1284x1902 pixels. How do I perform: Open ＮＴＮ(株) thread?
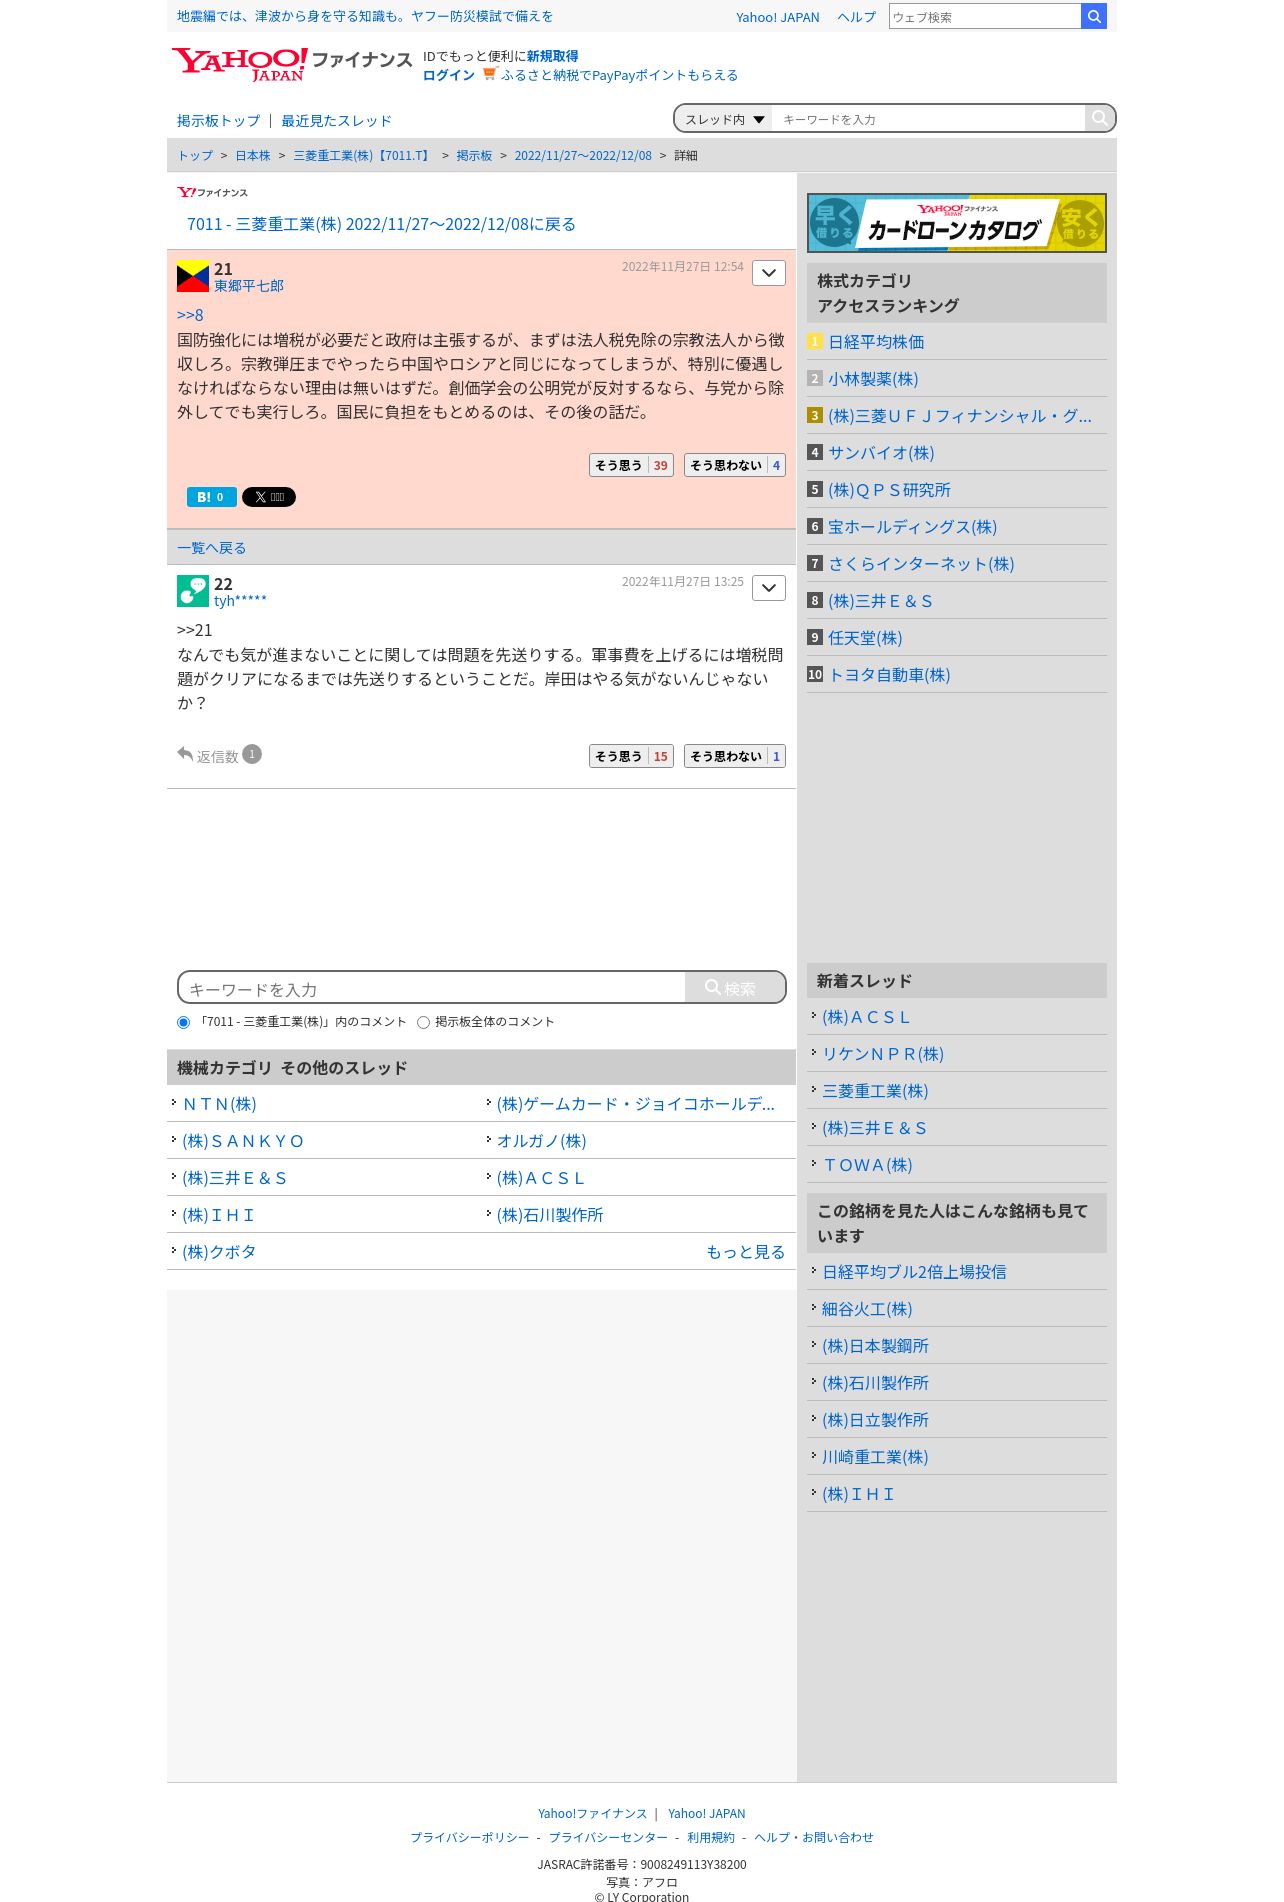(x=219, y=1104)
